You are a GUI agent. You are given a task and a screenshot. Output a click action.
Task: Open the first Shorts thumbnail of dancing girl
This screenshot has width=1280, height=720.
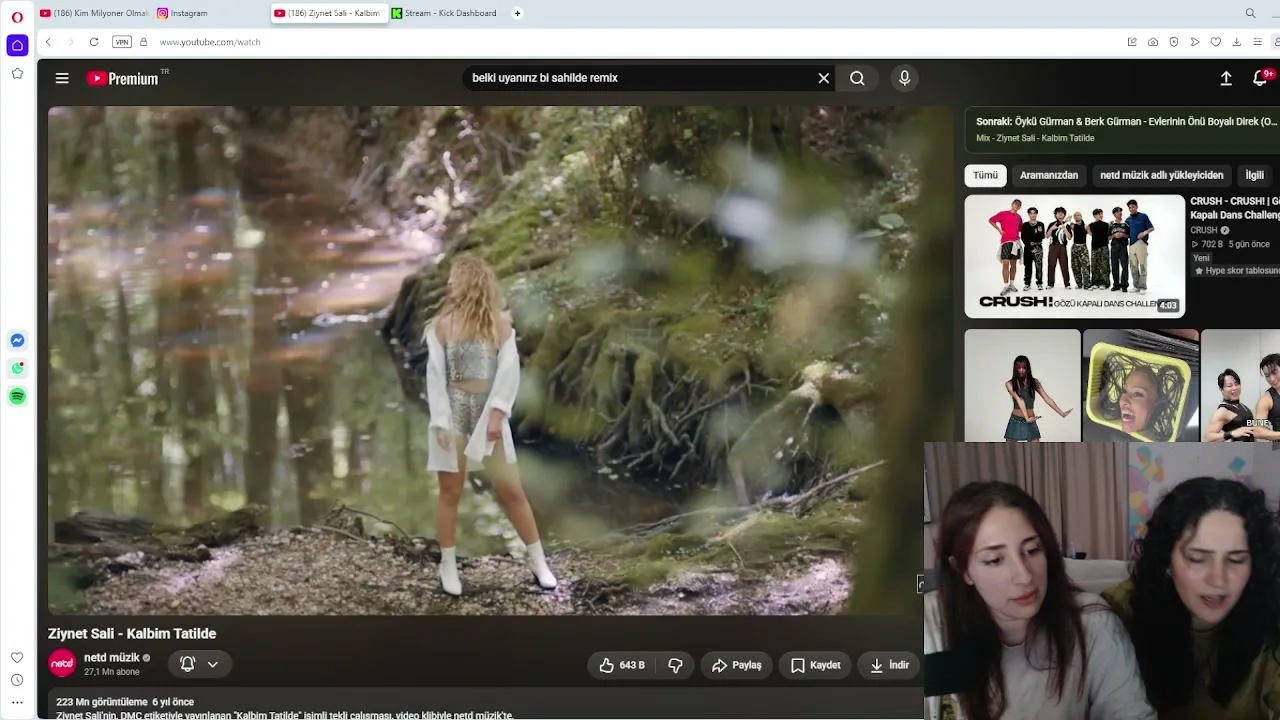tap(1022, 386)
